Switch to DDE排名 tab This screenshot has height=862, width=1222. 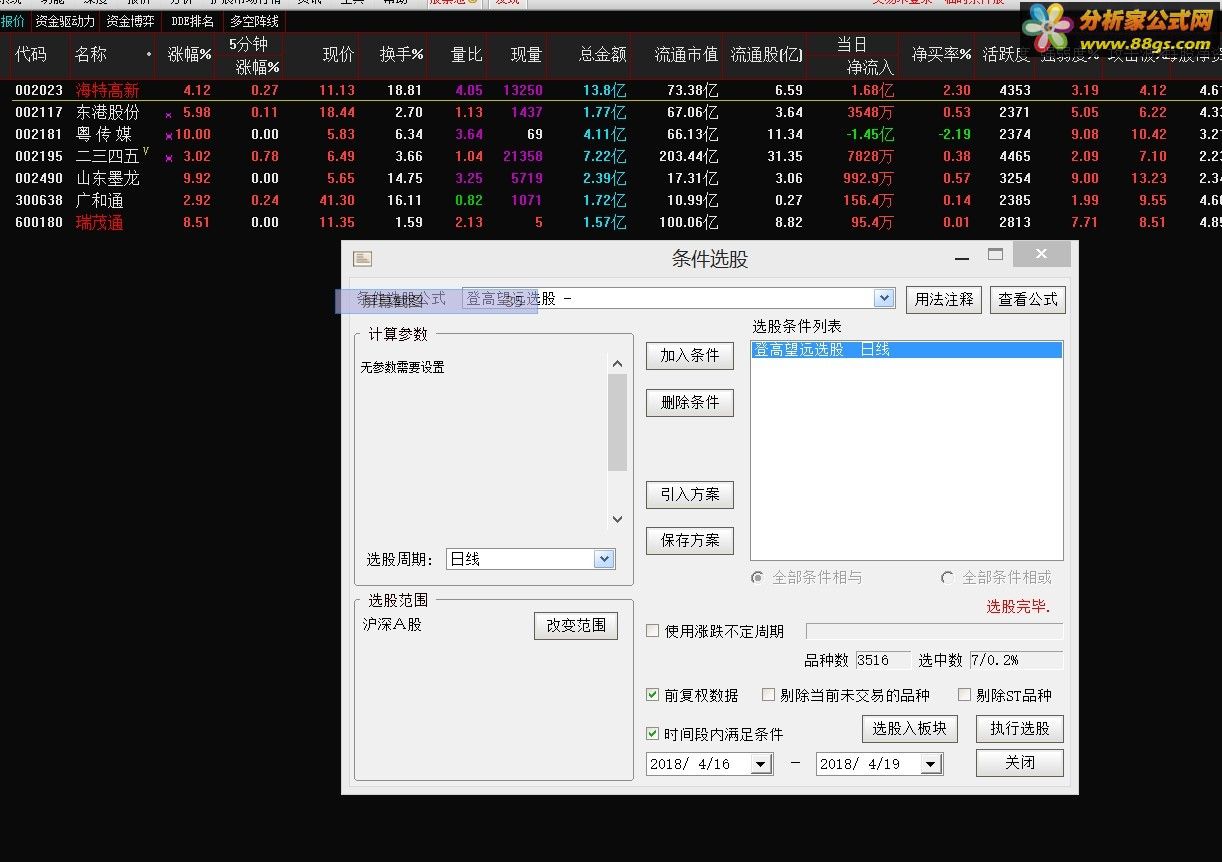(193, 21)
